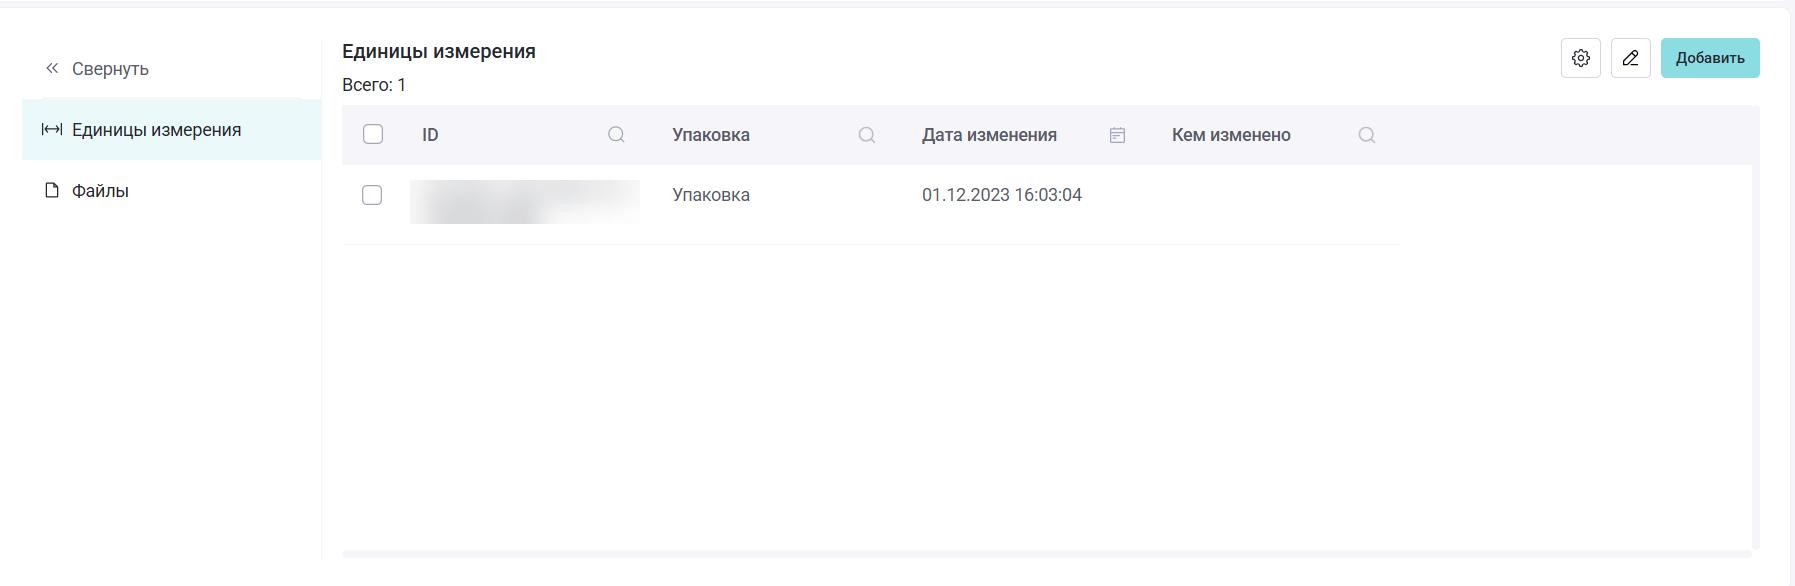1795x586 pixels.
Task: Search in Кем изменено column
Action: 1367,135
